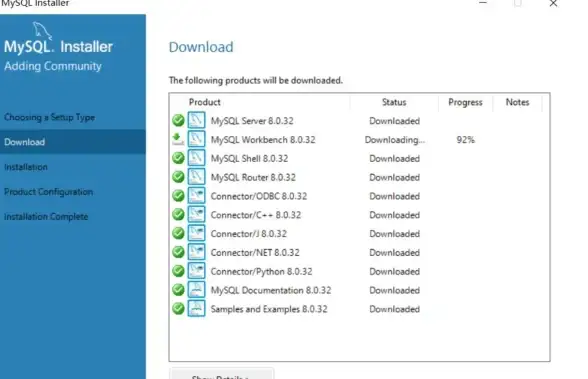Open the Choosing a Setup Type step
The width and height of the screenshot is (588, 379).
click(49, 117)
